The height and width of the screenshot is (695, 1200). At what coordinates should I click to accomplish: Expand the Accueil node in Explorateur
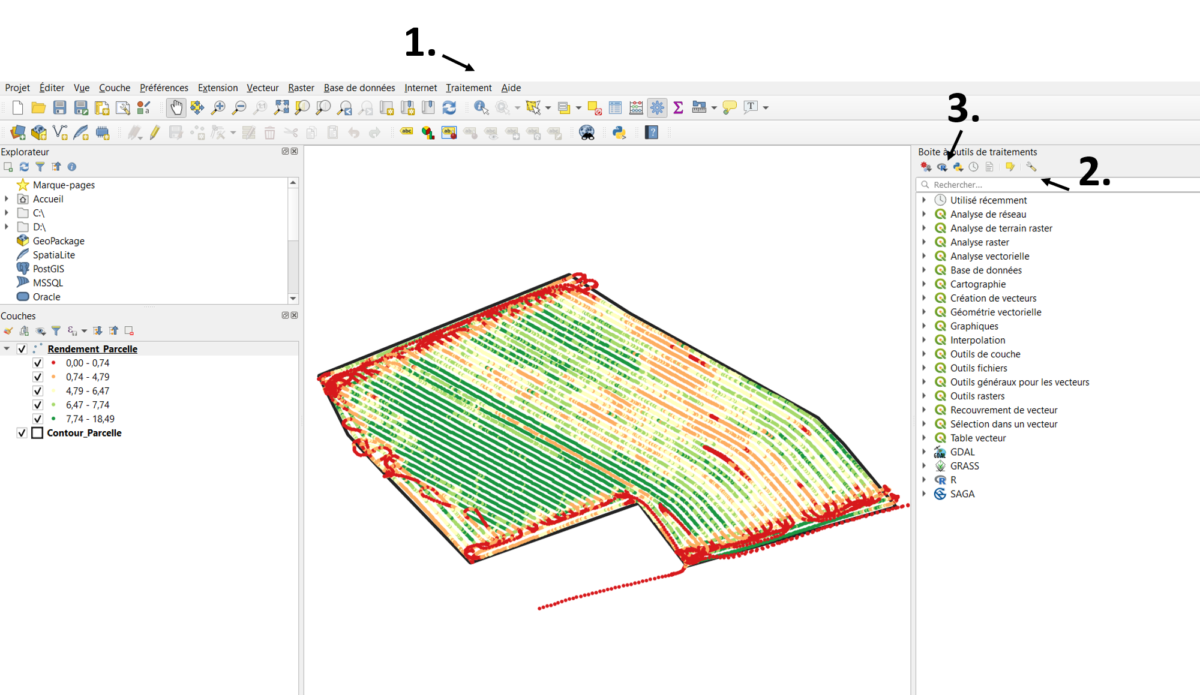pos(7,199)
